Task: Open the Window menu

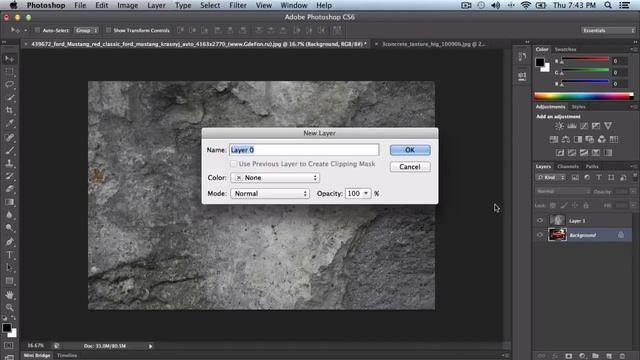Action: coord(293,5)
